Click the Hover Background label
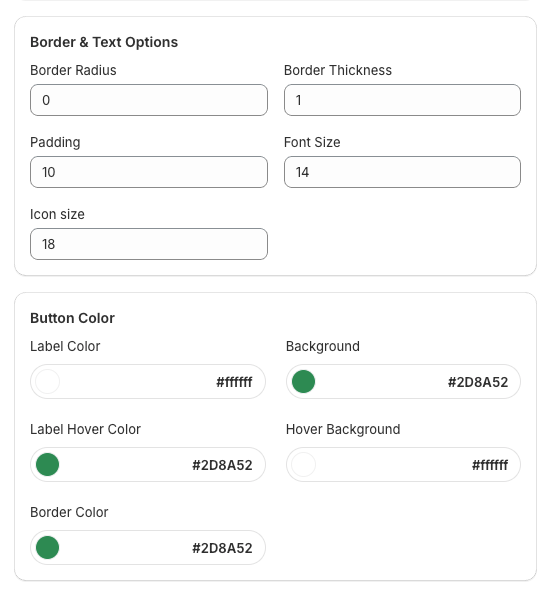The width and height of the screenshot is (549, 594). (x=343, y=430)
